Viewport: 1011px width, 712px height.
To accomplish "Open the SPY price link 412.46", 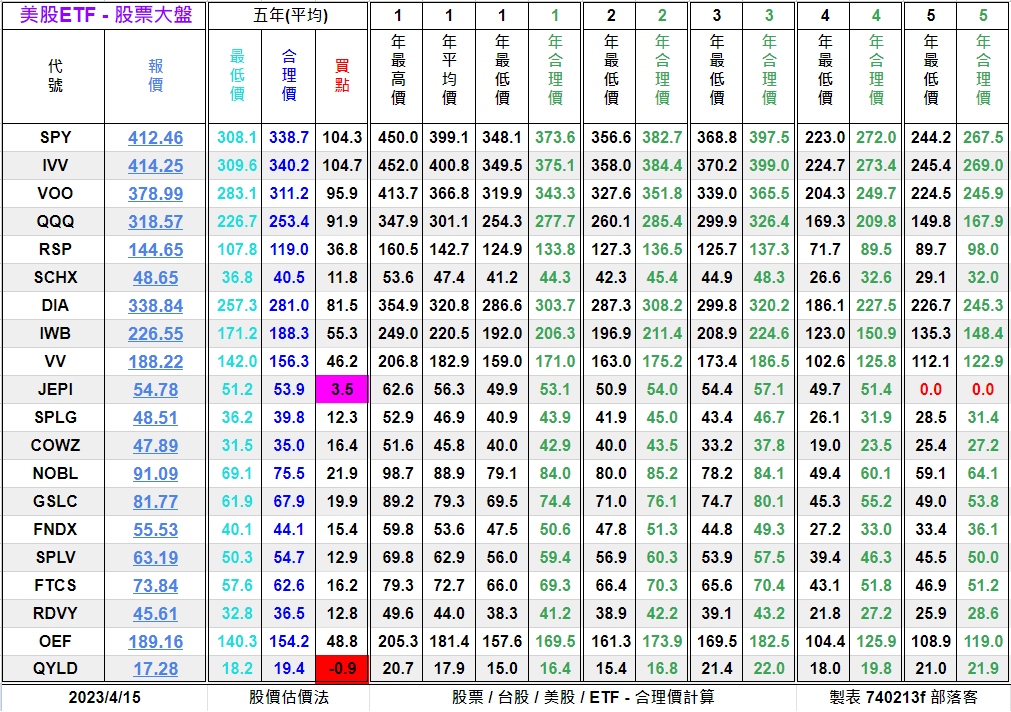I will [x=155, y=138].
